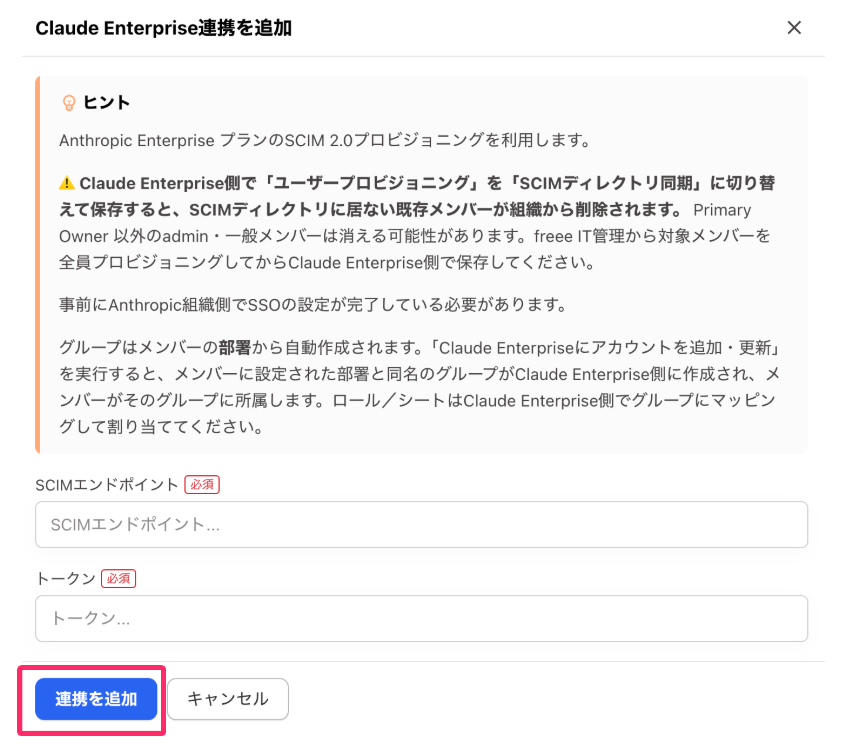Close the Claude Enterprise連携を追加 dialog

pyautogui.click(x=794, y=27)
